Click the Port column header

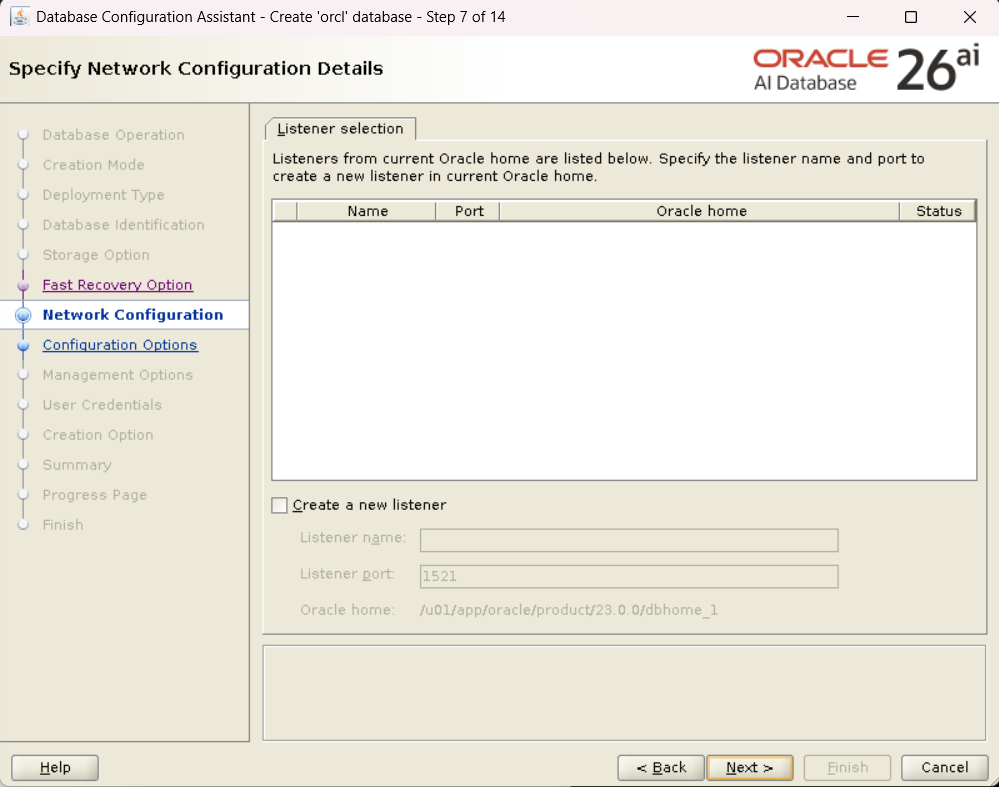click(x=468, y=211)
